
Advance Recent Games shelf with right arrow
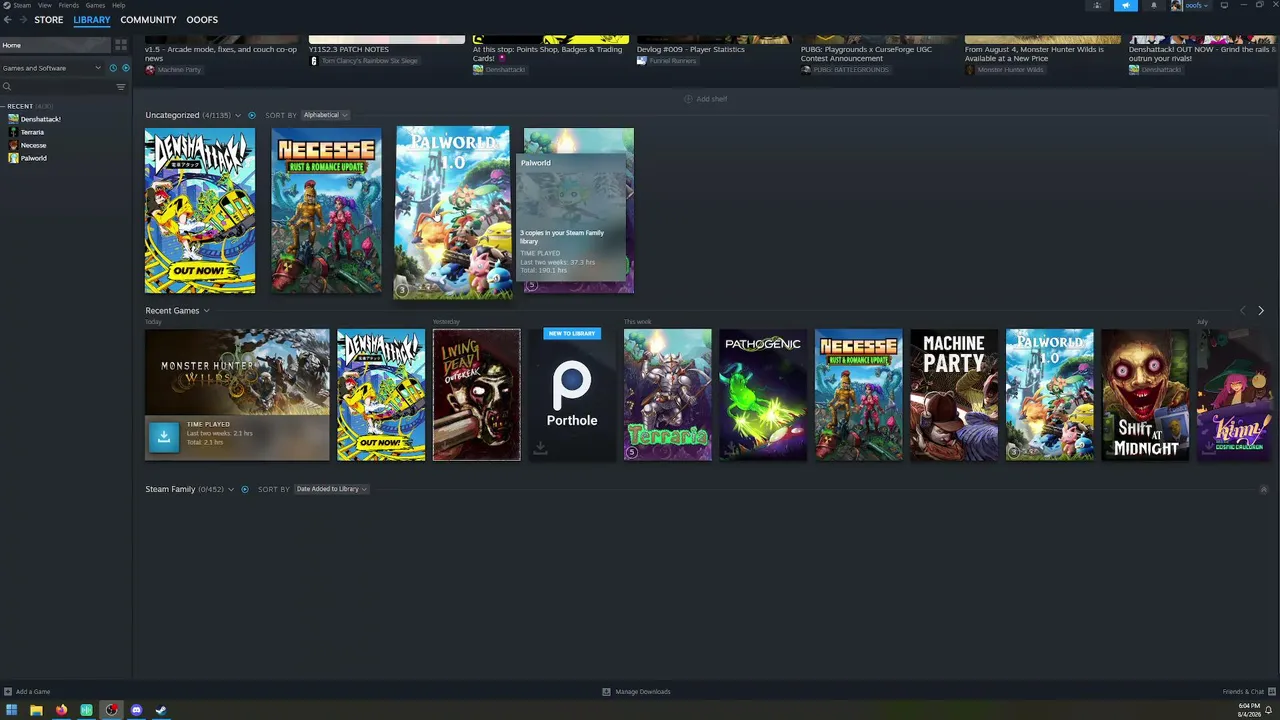pos(1261,311)
